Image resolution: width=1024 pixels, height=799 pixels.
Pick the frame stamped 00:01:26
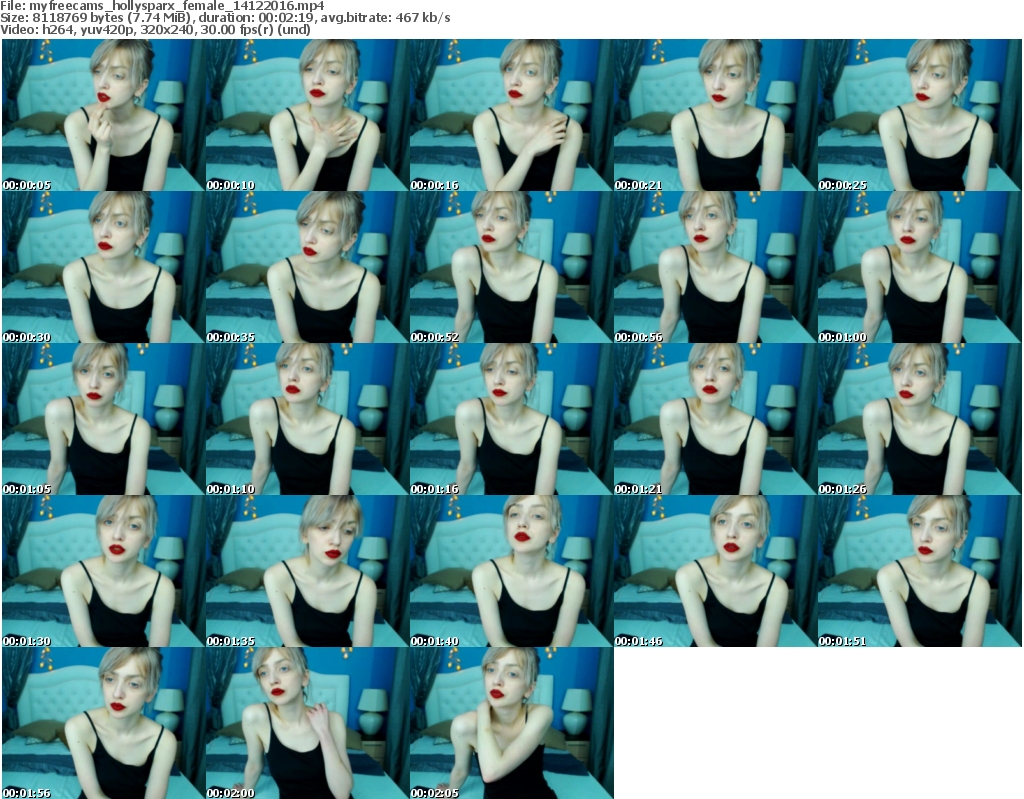[919, 419]
